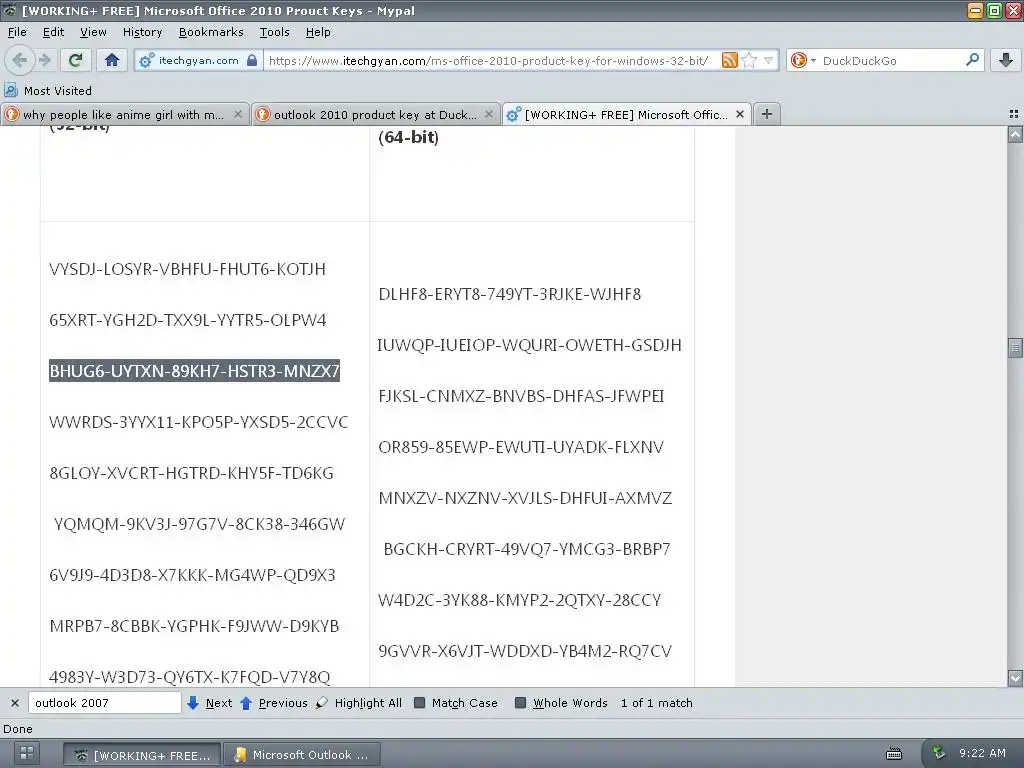Click key VYSDJ-LOSYR-VBHFU-FHUT6-KOTJH
This screenshot has width=1024, height=768.
coord(187,269)
